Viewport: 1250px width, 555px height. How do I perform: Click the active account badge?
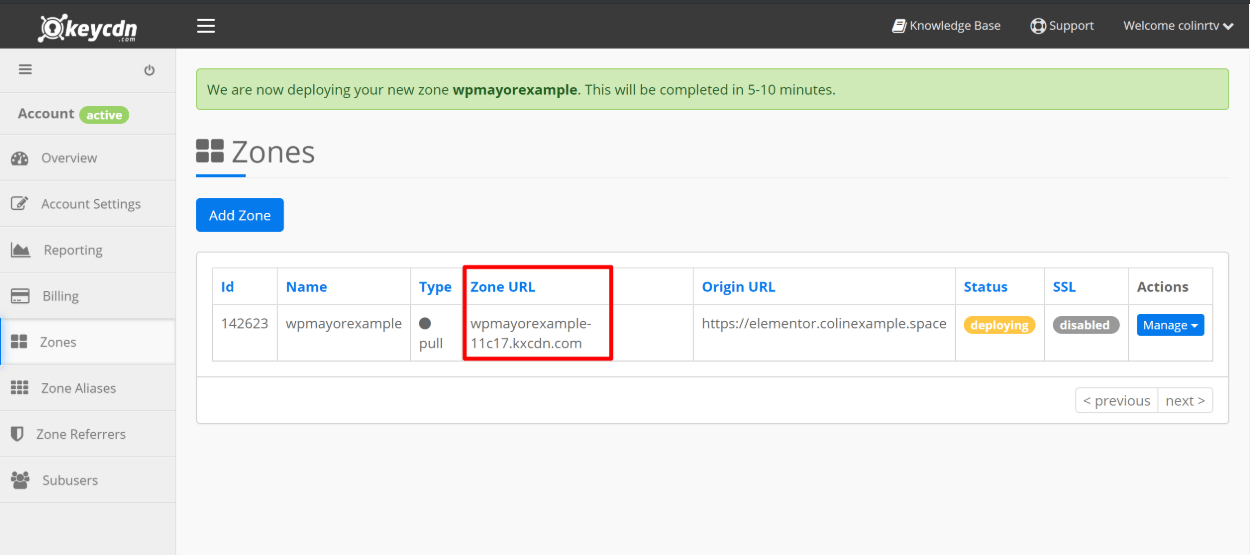pos(104,115)
